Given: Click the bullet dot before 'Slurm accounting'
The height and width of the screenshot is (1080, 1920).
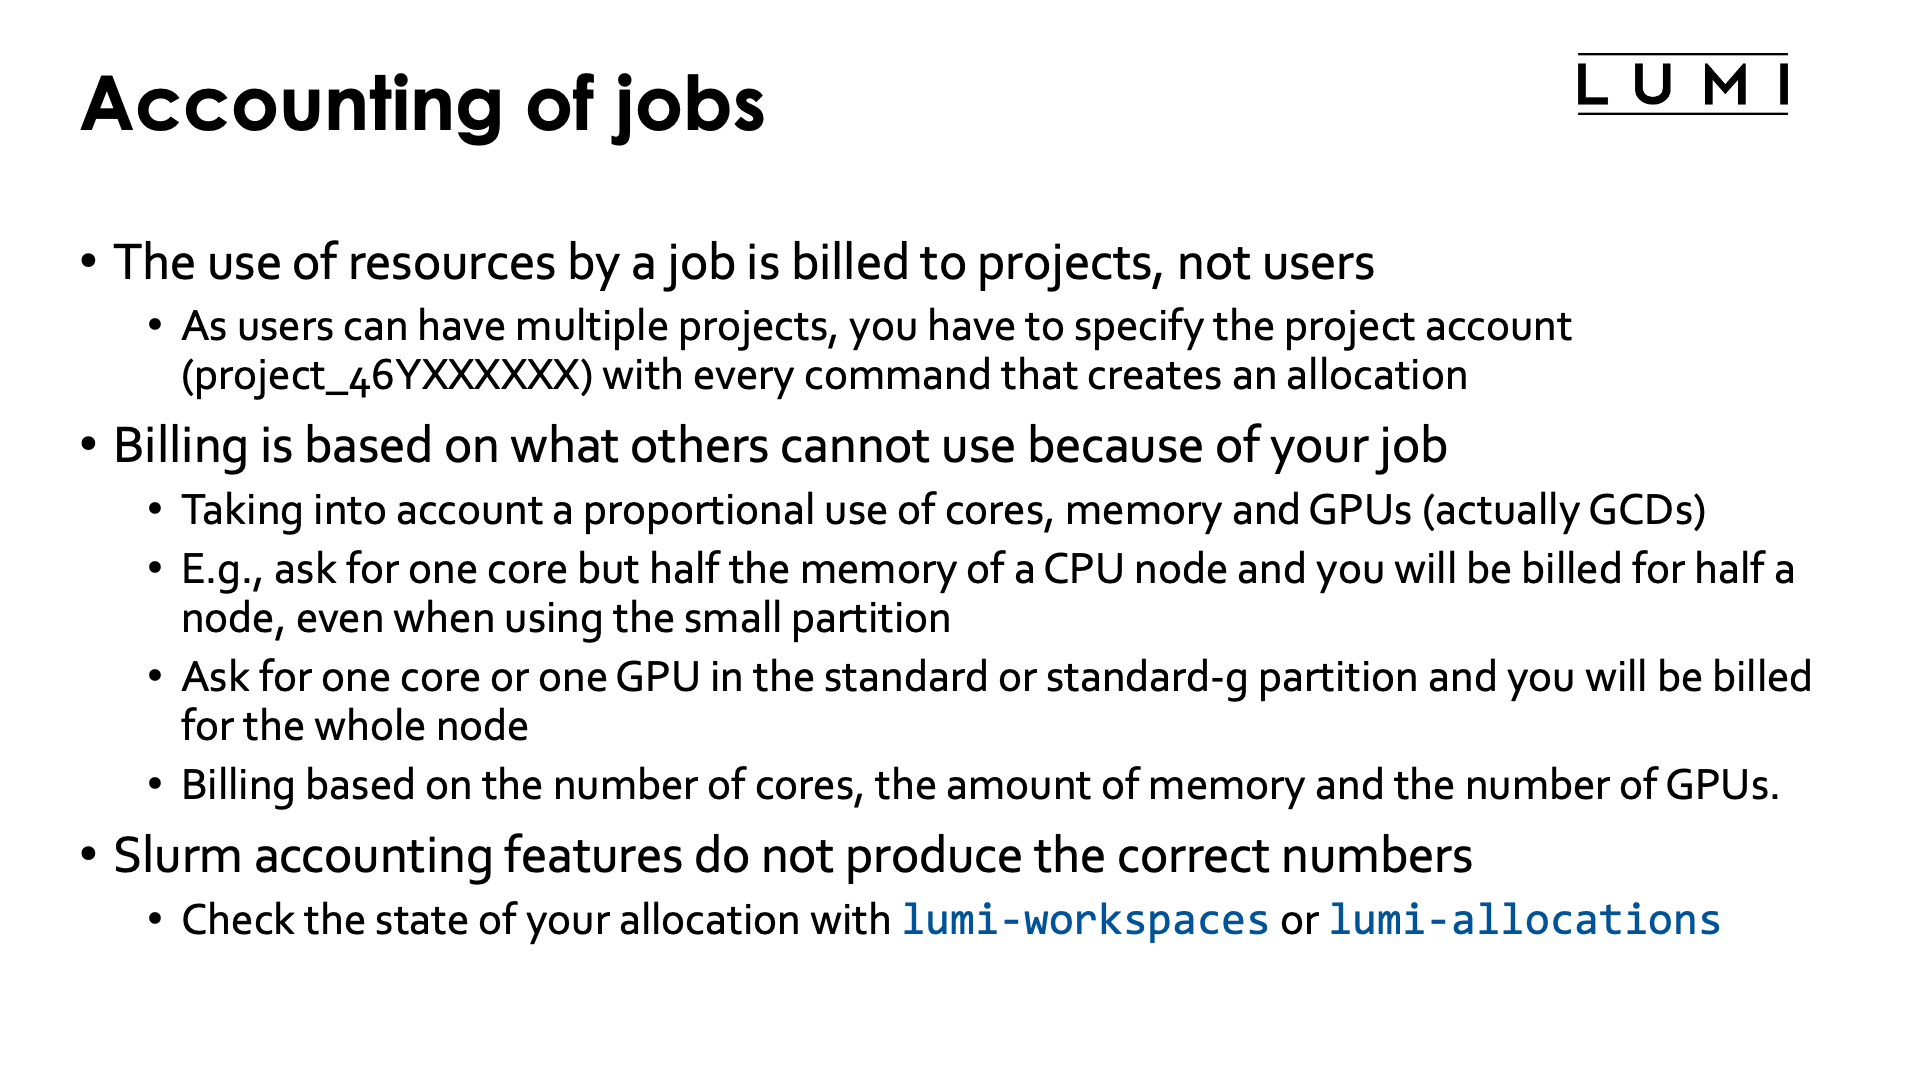Looking at the screenshot, I should pyautogui.click(x=90, y=856).
